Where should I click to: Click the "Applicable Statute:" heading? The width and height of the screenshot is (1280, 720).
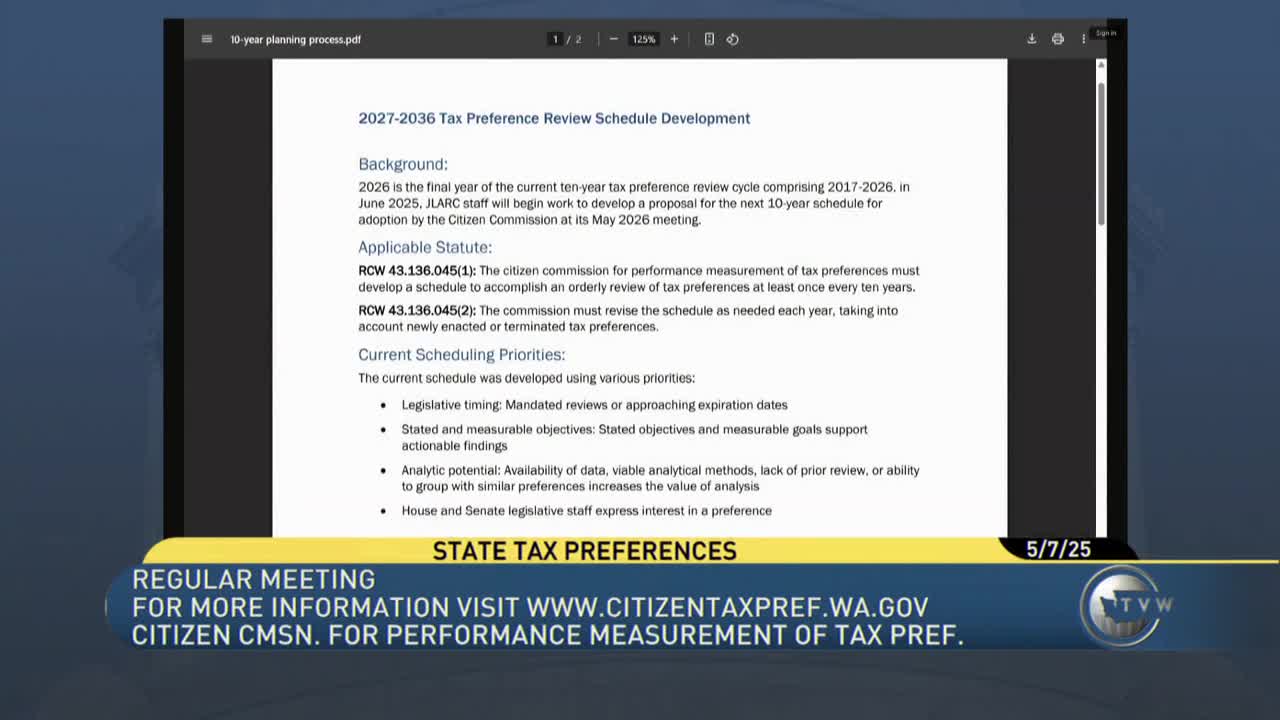425,247
